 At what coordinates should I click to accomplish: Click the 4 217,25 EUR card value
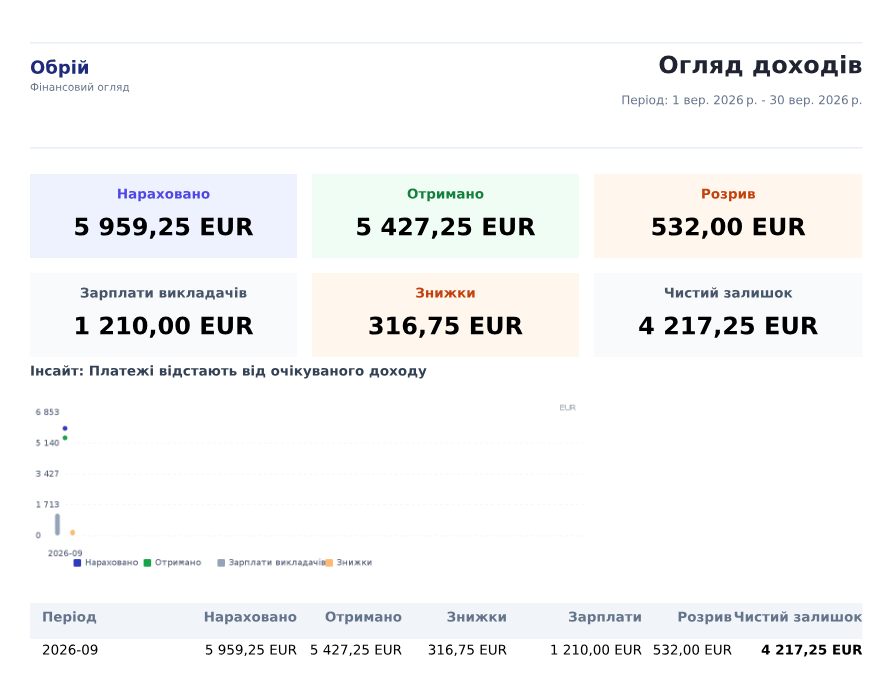click(x=728, y=326)
